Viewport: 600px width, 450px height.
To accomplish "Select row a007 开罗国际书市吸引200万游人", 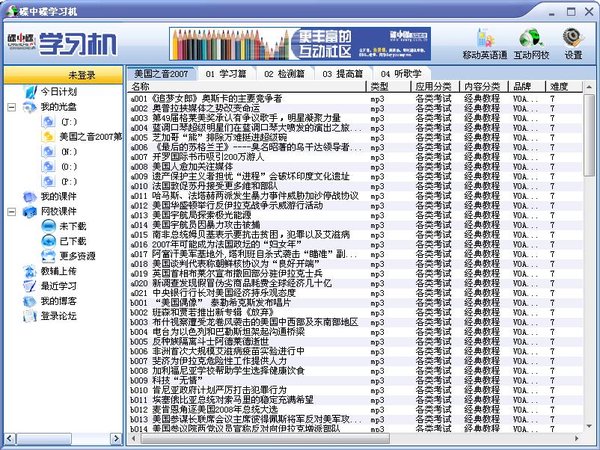I will tap(356, 157).
